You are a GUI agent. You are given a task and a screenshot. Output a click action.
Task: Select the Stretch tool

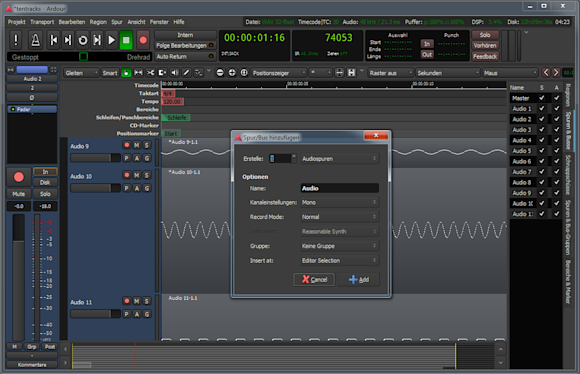(162, 73)
